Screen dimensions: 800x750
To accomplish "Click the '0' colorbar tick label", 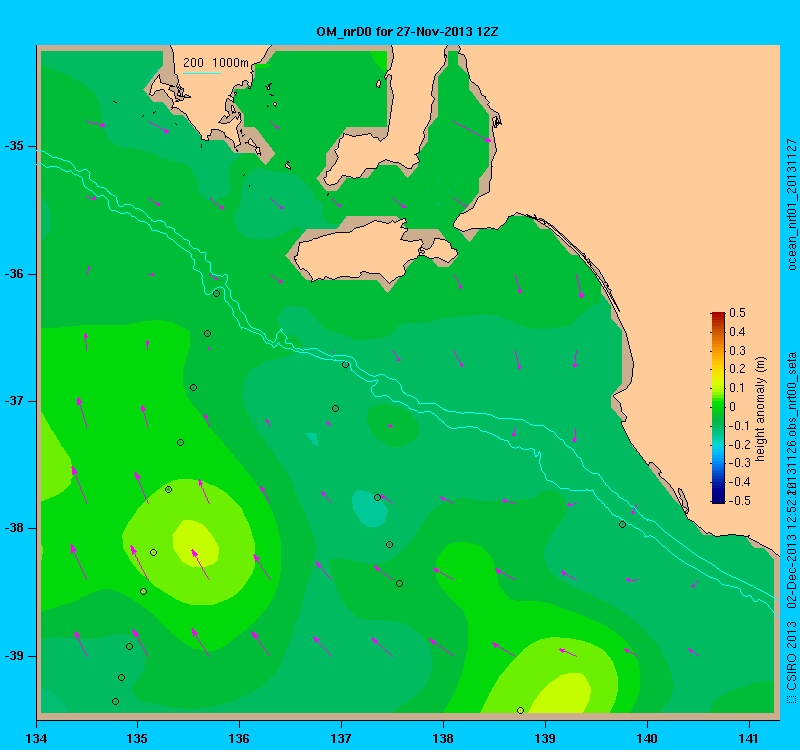I will point(733,407).
